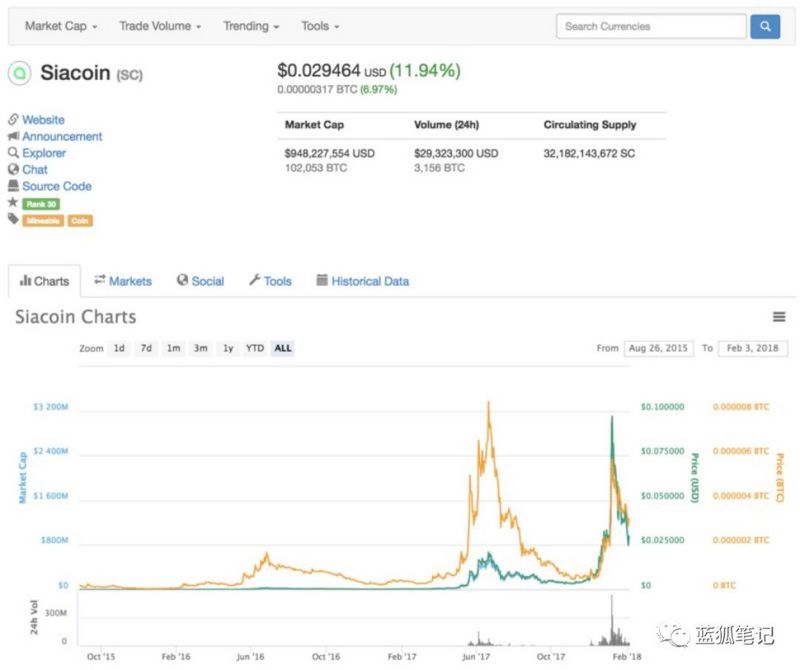Click the globe icon beside Social
Image resolution: width=800 pixels, height=670 pixels.
[182, 280]
